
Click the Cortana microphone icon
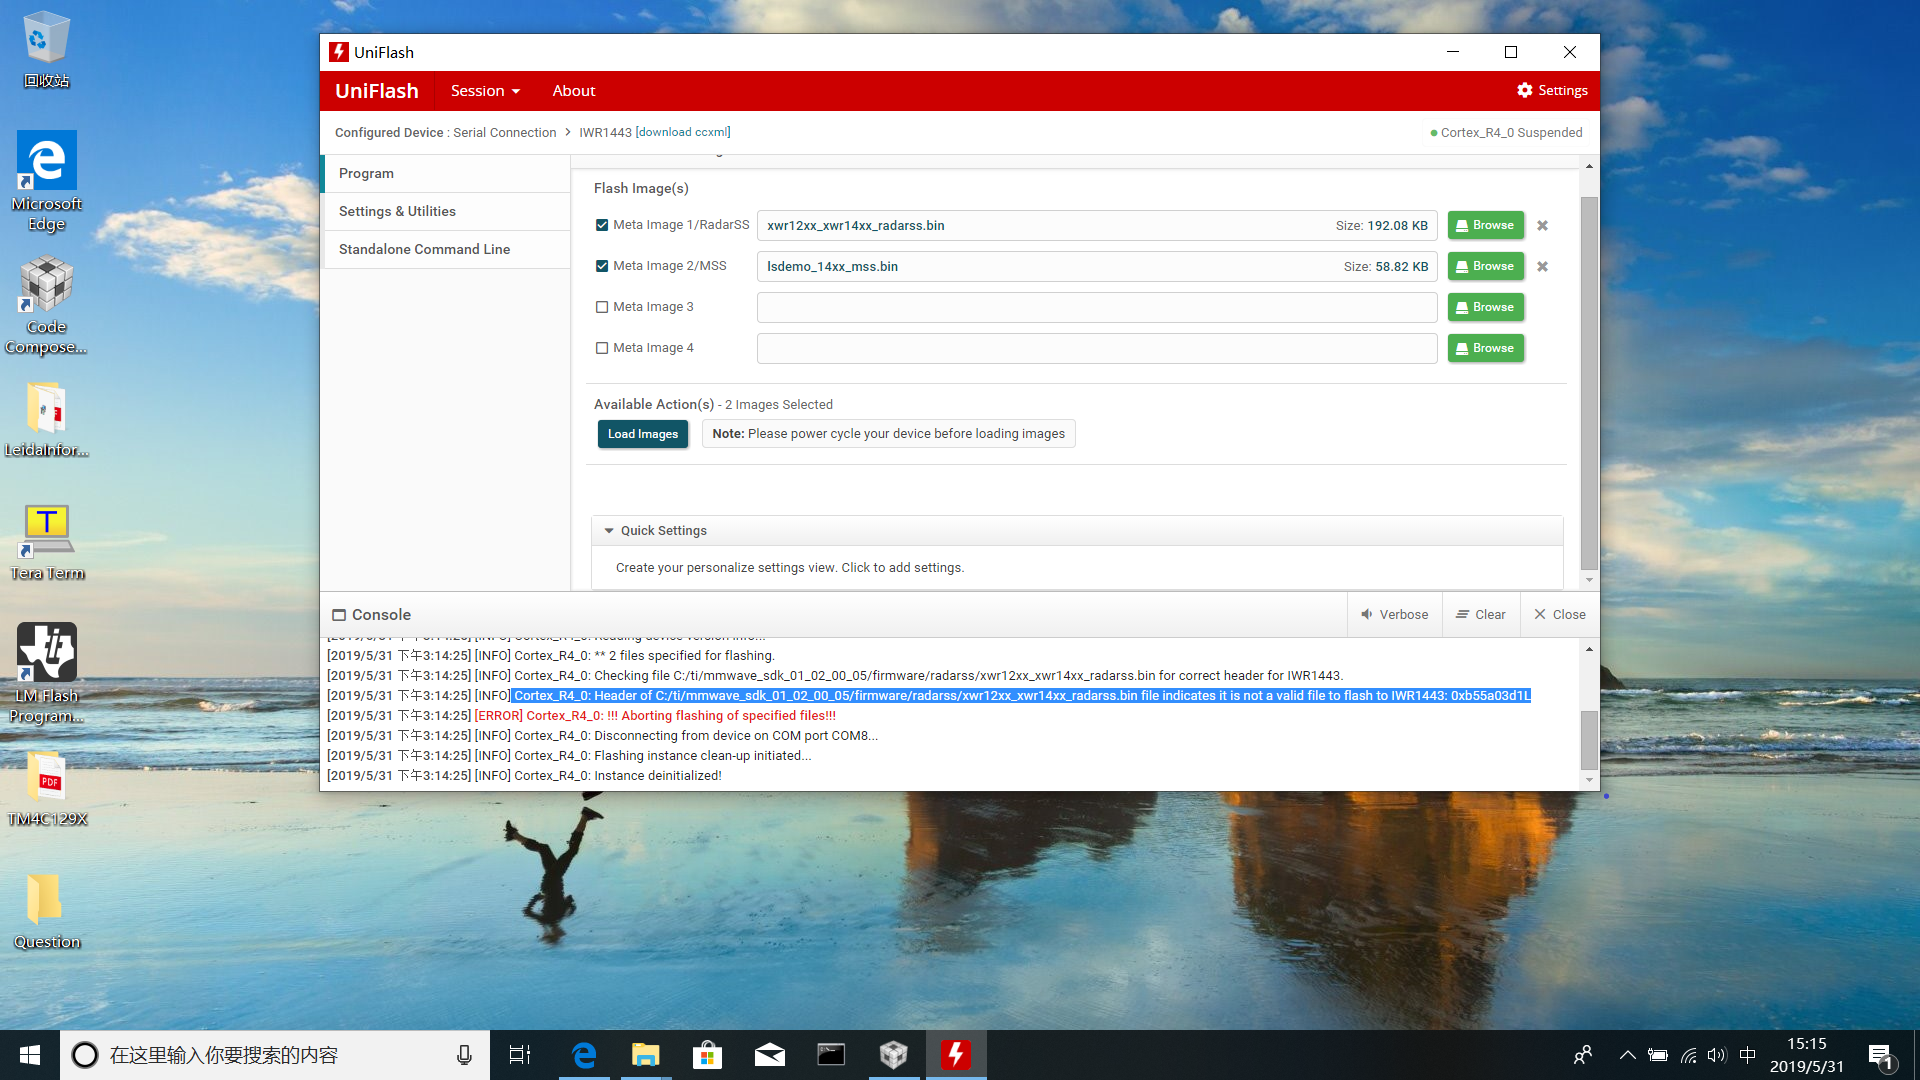coord(464,1055)
